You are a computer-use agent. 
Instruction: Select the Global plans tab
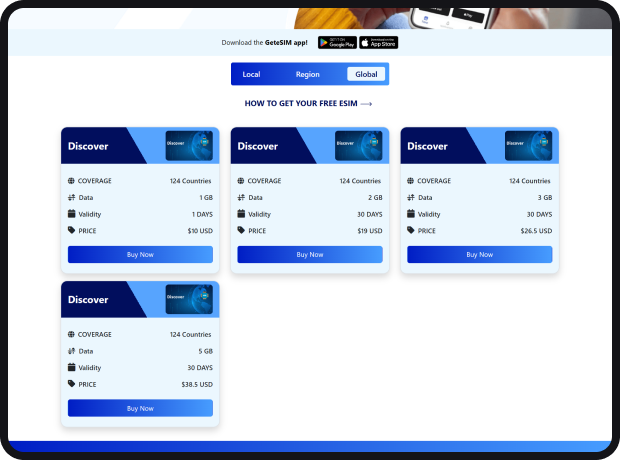point(366,74)
